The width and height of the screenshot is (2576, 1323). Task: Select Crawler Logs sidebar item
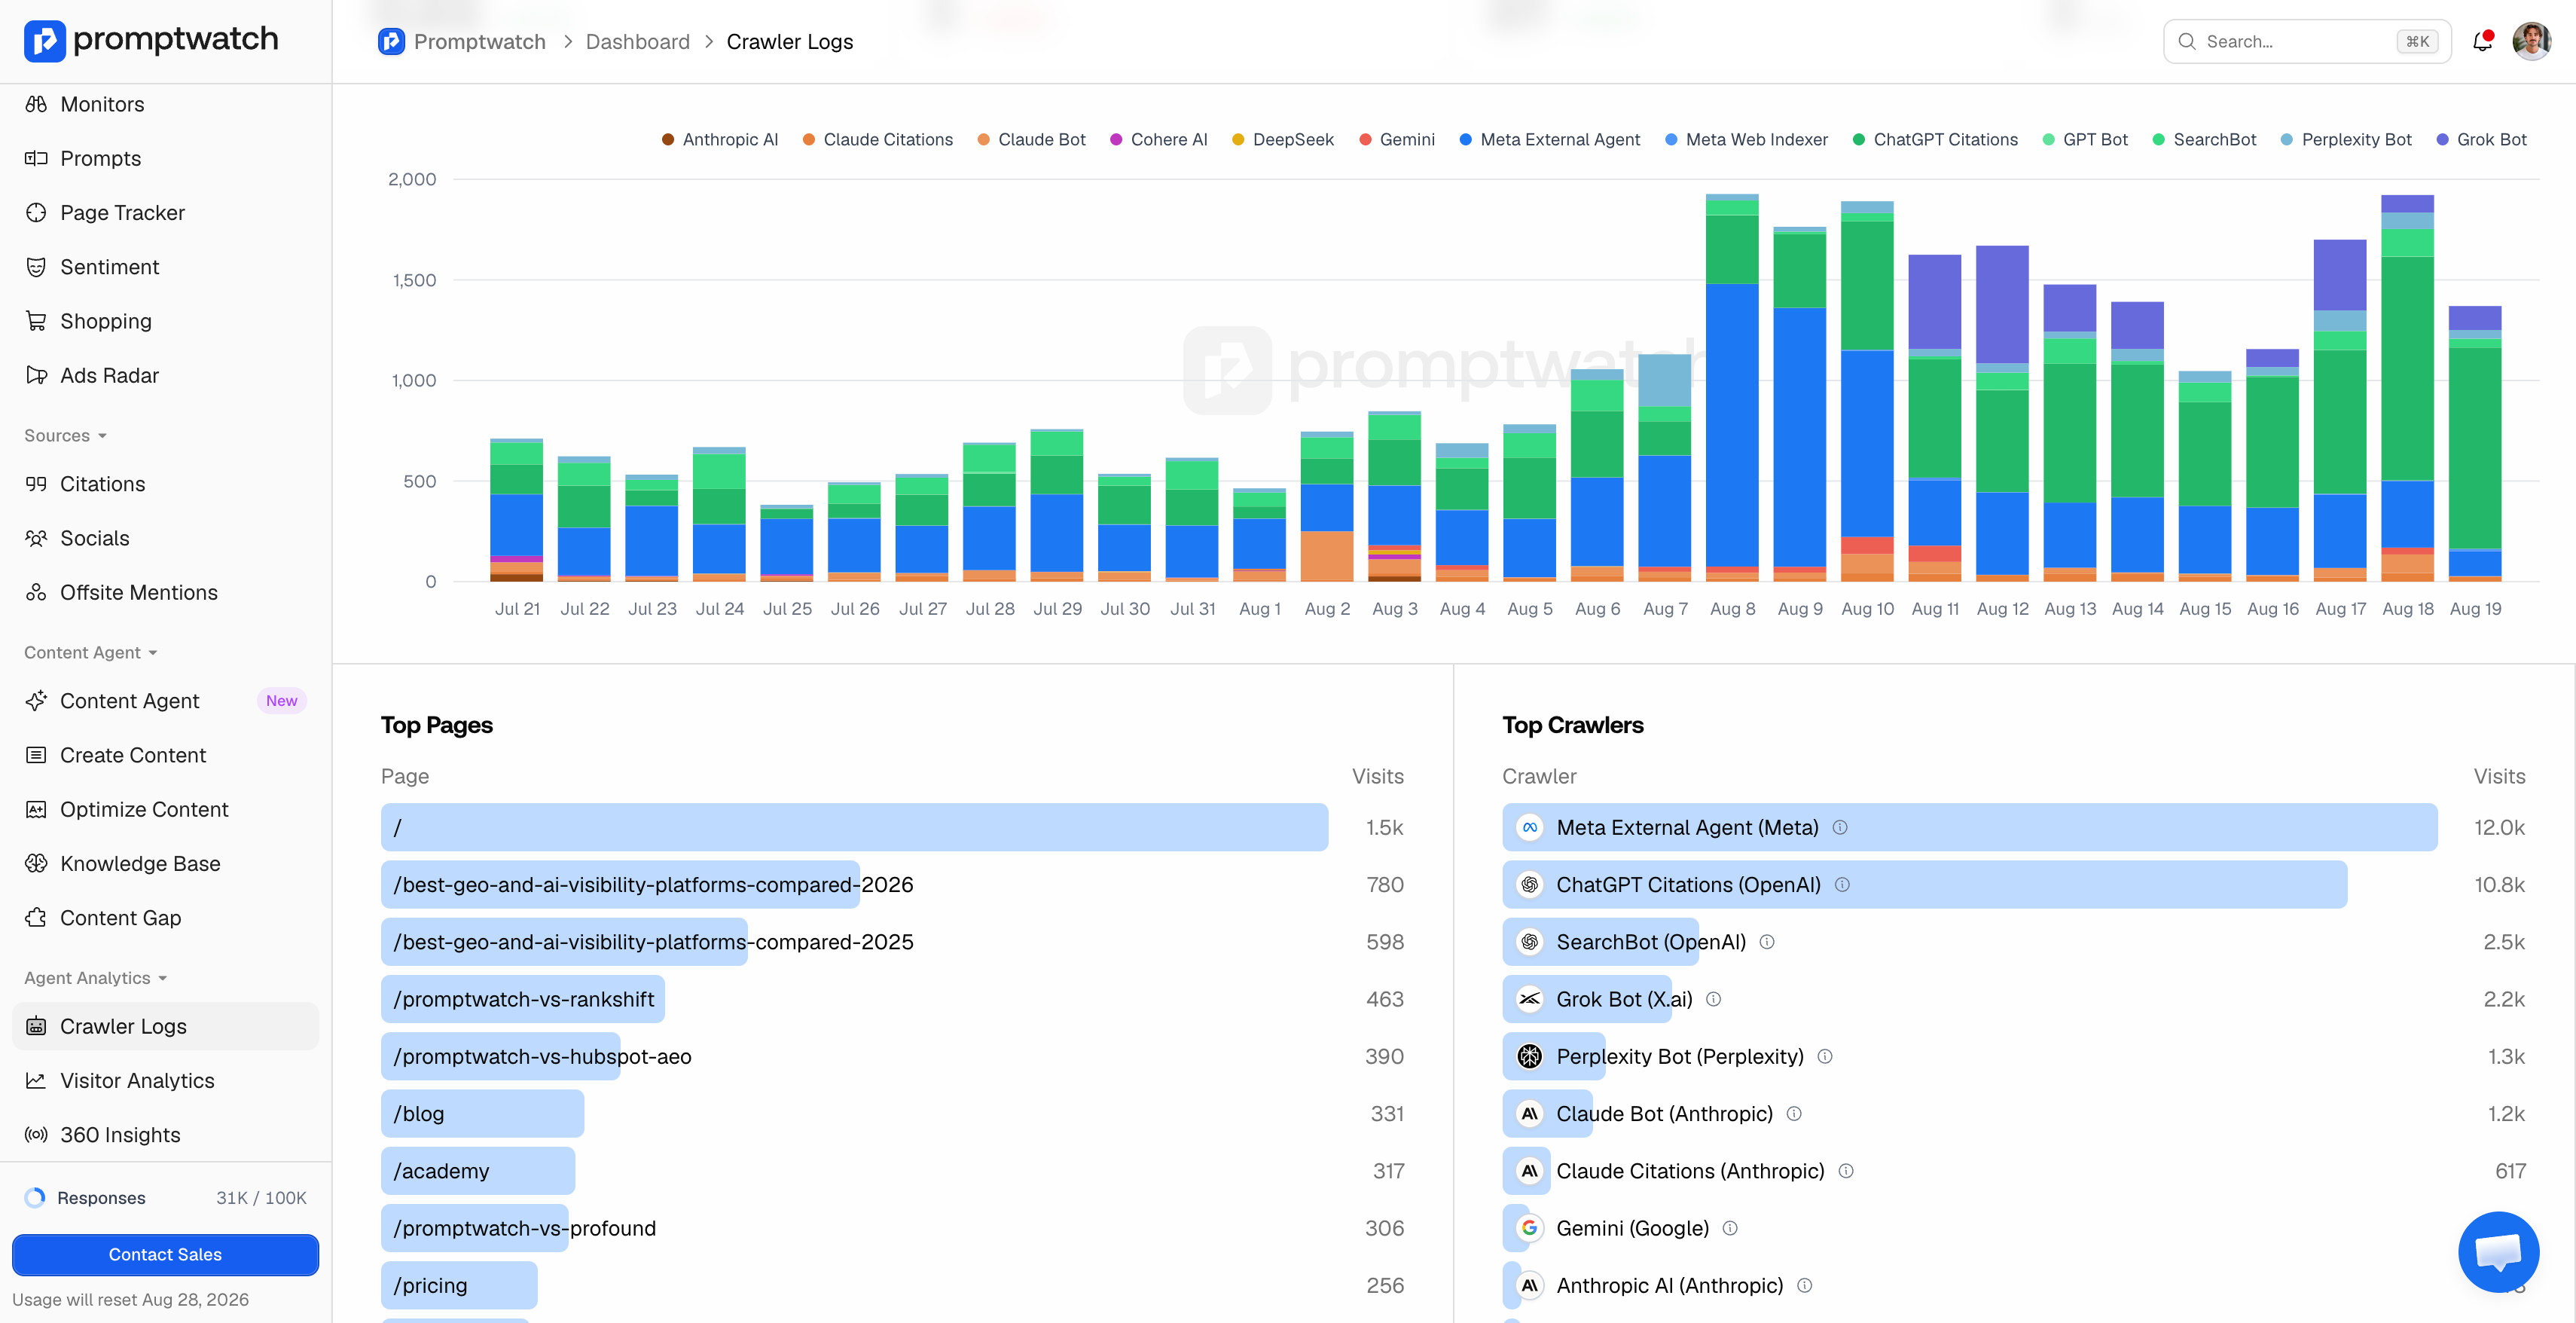(x=165, y=1026)
